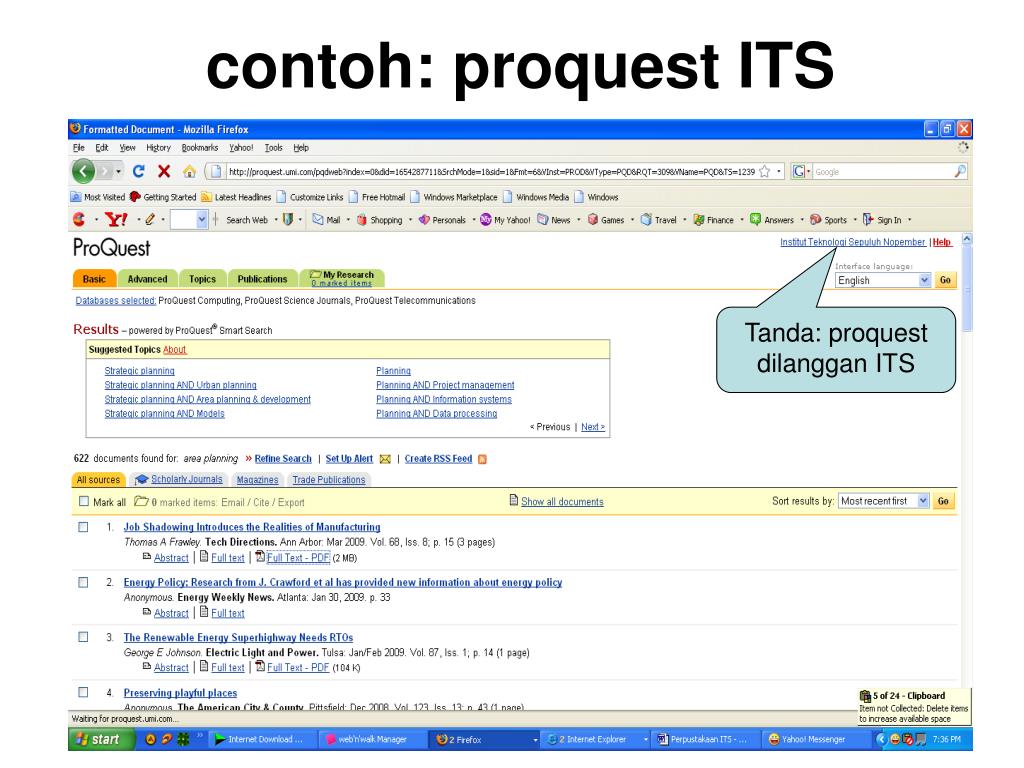
Task: Stop loading with the red X icon
Action: click(164, 172)
